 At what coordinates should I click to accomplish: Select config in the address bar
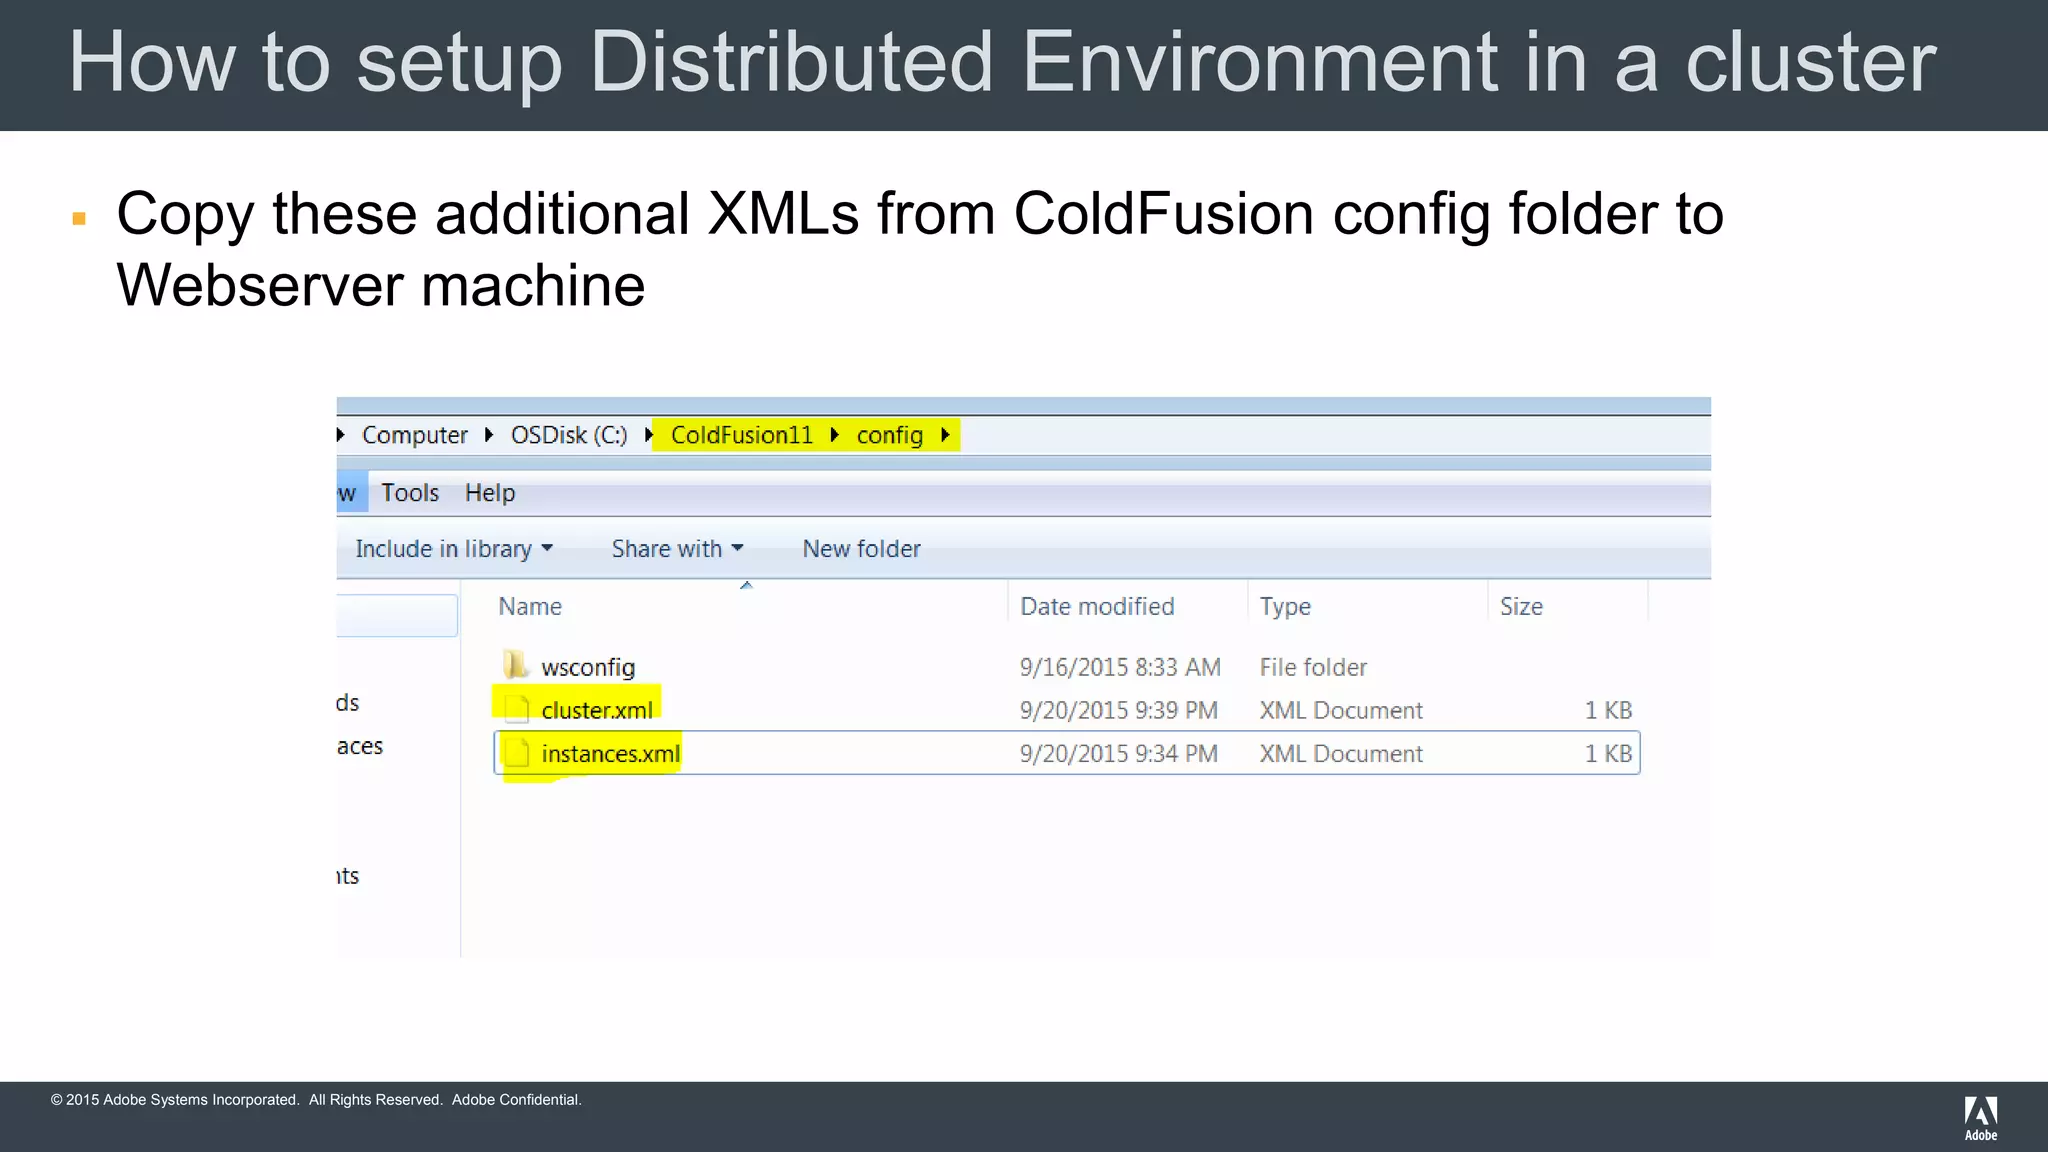(x=889, y=435)
